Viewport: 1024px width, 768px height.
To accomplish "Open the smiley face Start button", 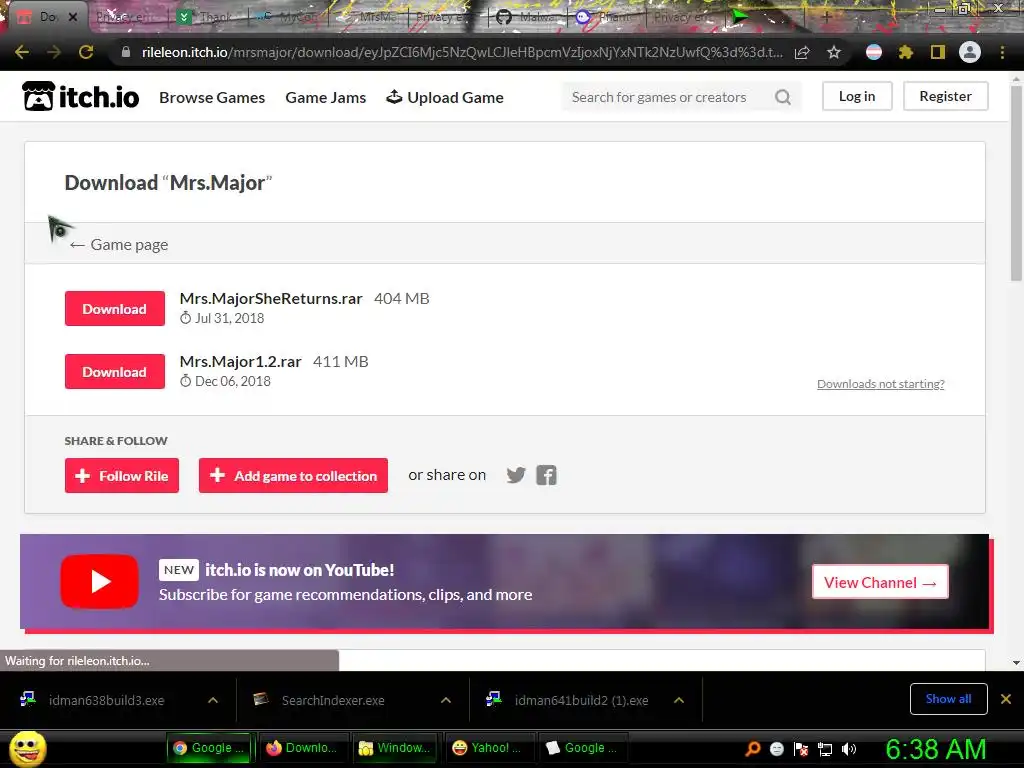I will click(27, 748).
